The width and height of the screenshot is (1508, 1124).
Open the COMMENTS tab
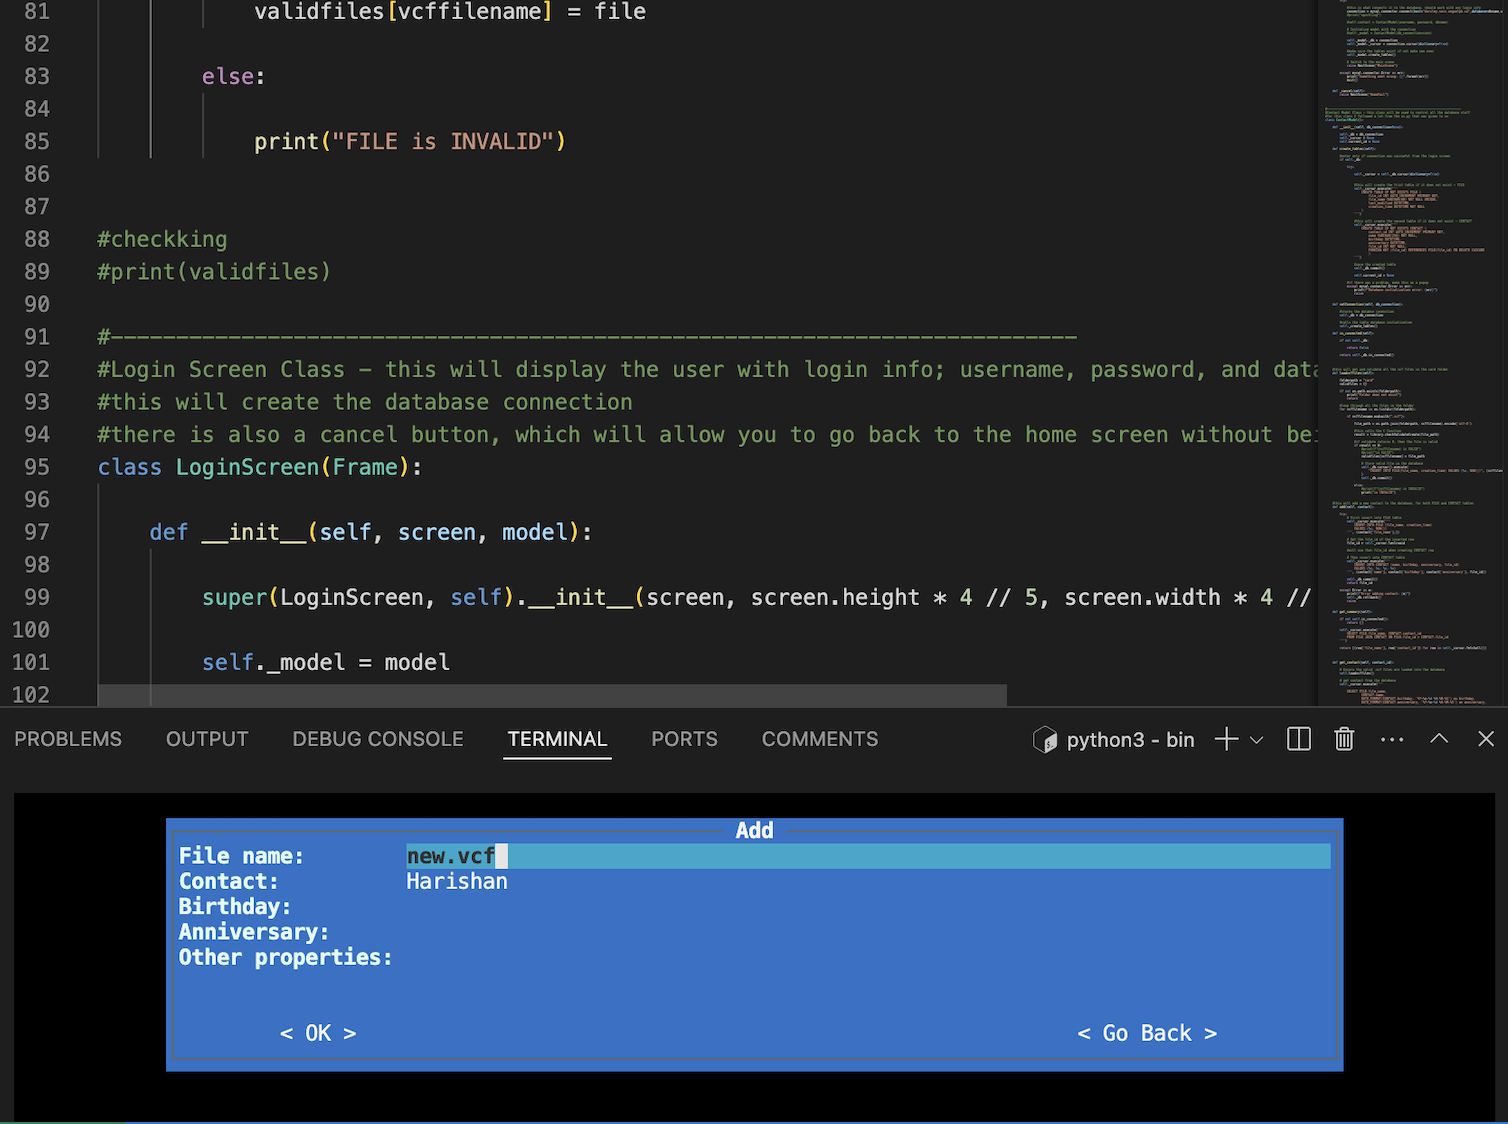[x=819, y=739]
